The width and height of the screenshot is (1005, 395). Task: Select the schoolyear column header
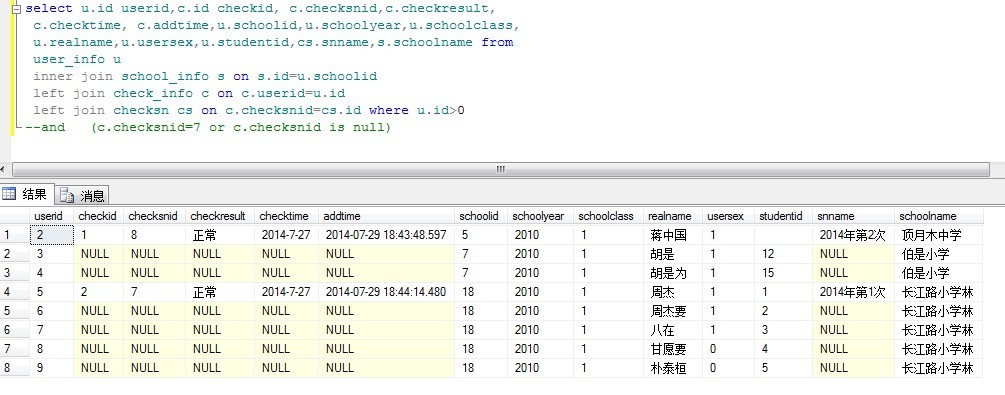coord(540,216)
